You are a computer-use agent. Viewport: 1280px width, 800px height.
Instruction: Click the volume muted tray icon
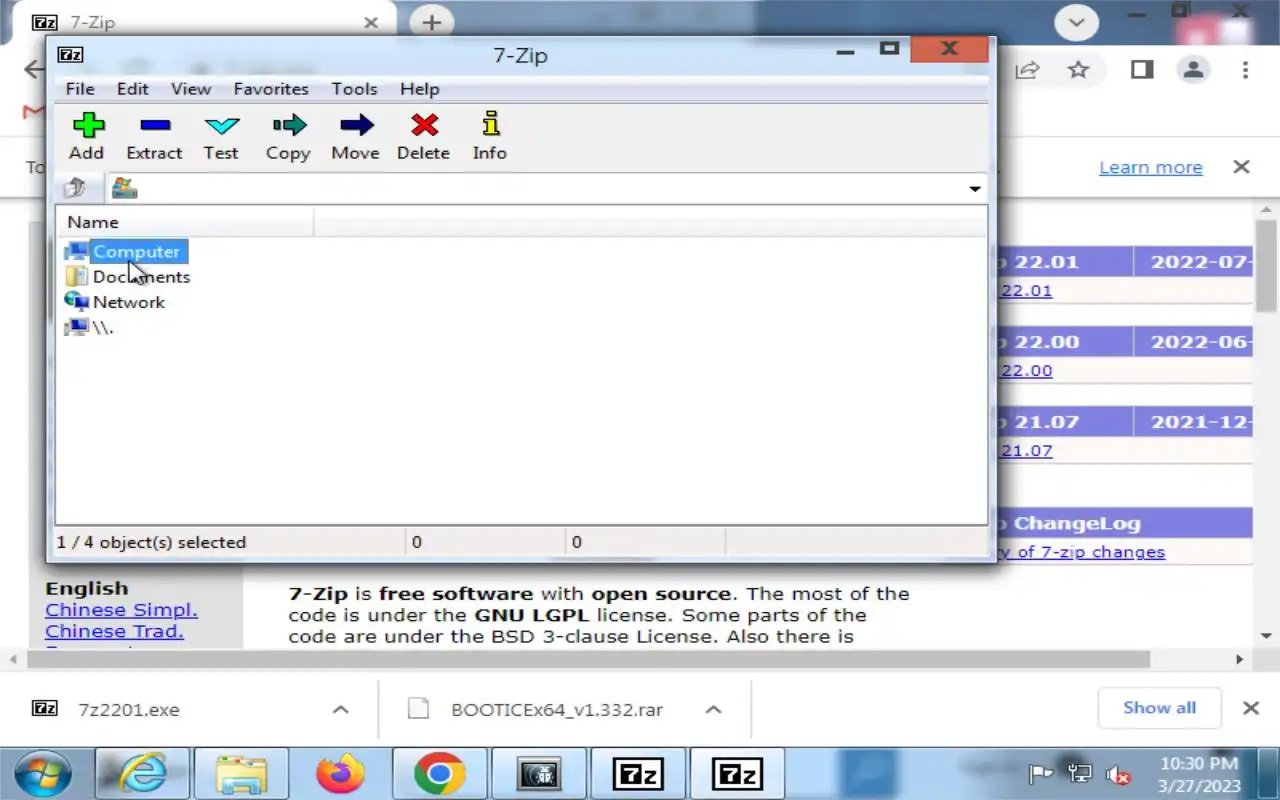click(x=1118, y=774)
